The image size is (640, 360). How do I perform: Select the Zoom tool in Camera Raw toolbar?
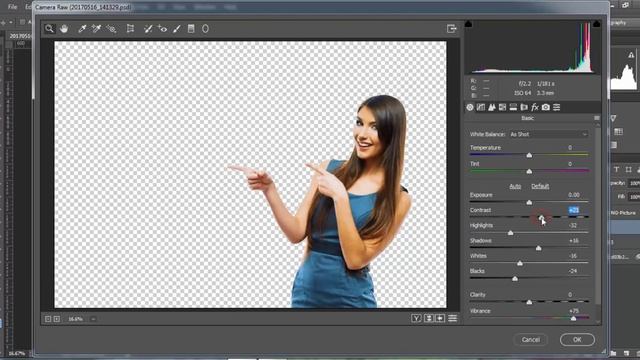point(49,29)
